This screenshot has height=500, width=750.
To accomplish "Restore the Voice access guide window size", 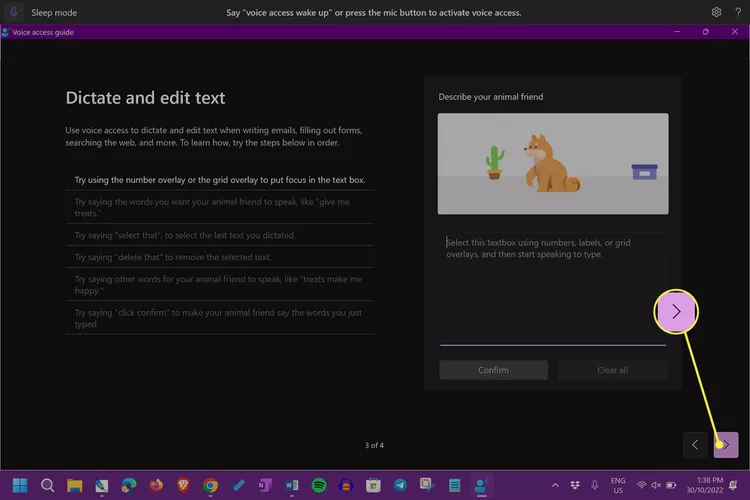I will click(706, 32).
